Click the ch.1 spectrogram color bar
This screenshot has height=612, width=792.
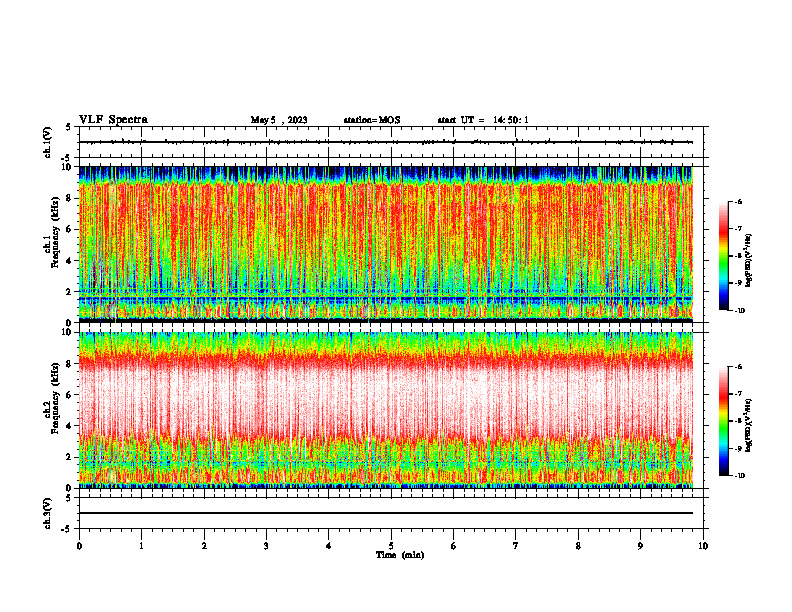[723, 256]
